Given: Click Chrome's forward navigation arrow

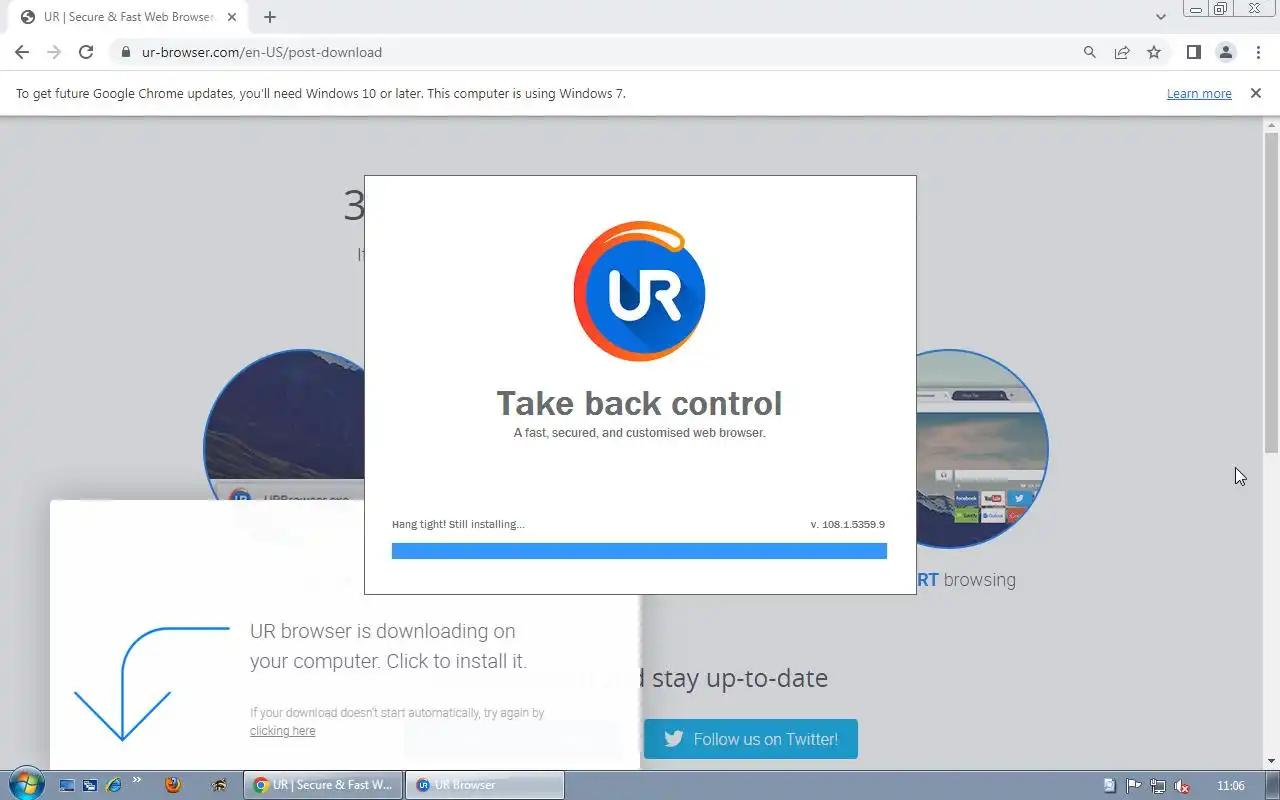Looking at the screenshot, I should 54,52.
